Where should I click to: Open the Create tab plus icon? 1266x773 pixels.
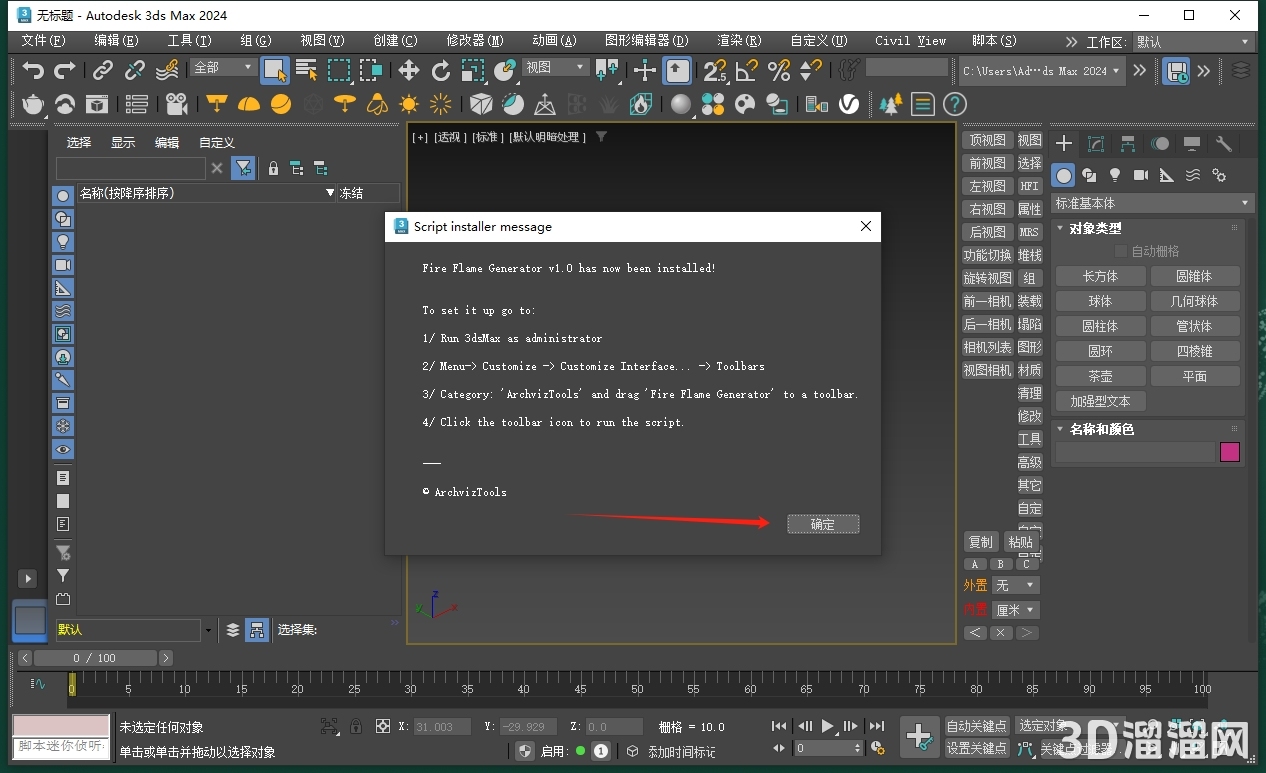pyautogui.click(x=1064, y=144)
